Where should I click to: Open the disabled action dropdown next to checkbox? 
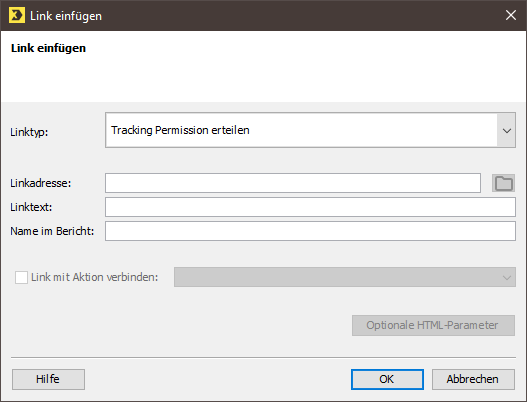345,277
